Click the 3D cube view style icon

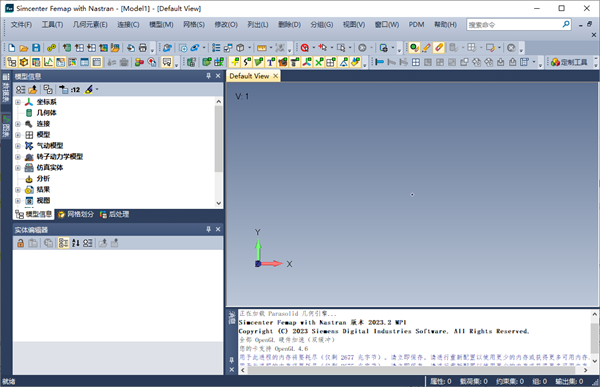pyautogui.click(x=240, y=48)
